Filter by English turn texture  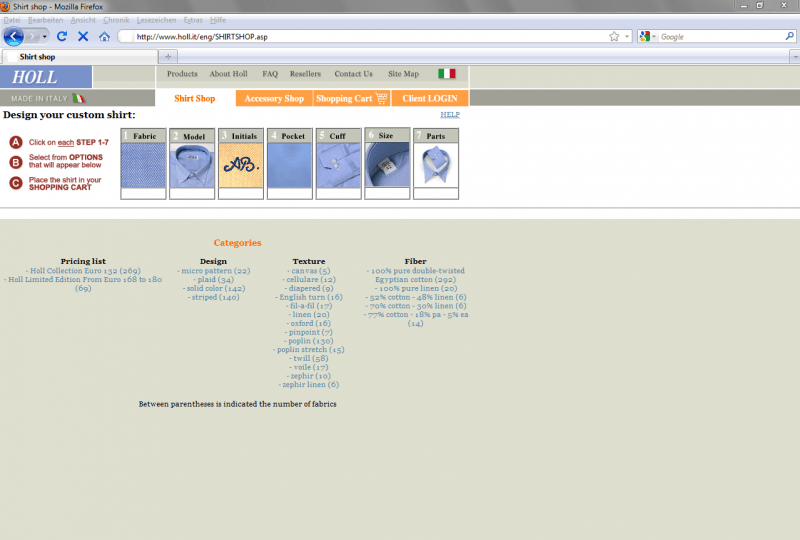[309, 297]
